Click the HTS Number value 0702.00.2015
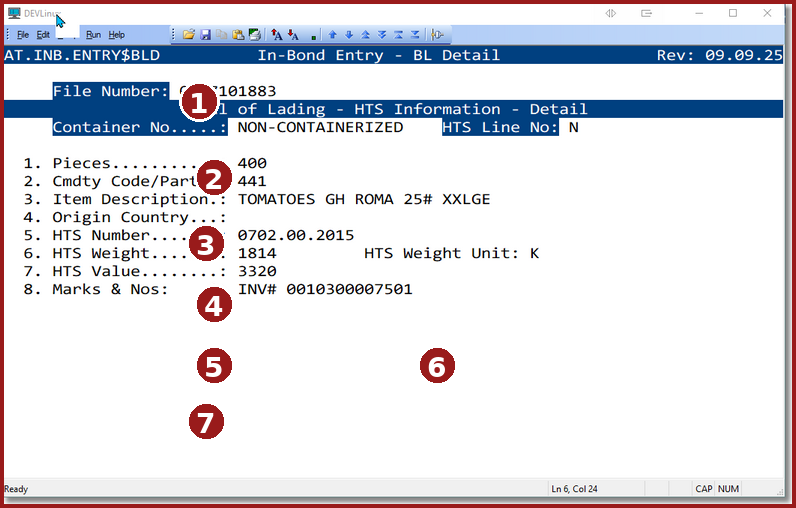Image resolution: width=796 pixels, height=508 pixels. coord(296,235)
